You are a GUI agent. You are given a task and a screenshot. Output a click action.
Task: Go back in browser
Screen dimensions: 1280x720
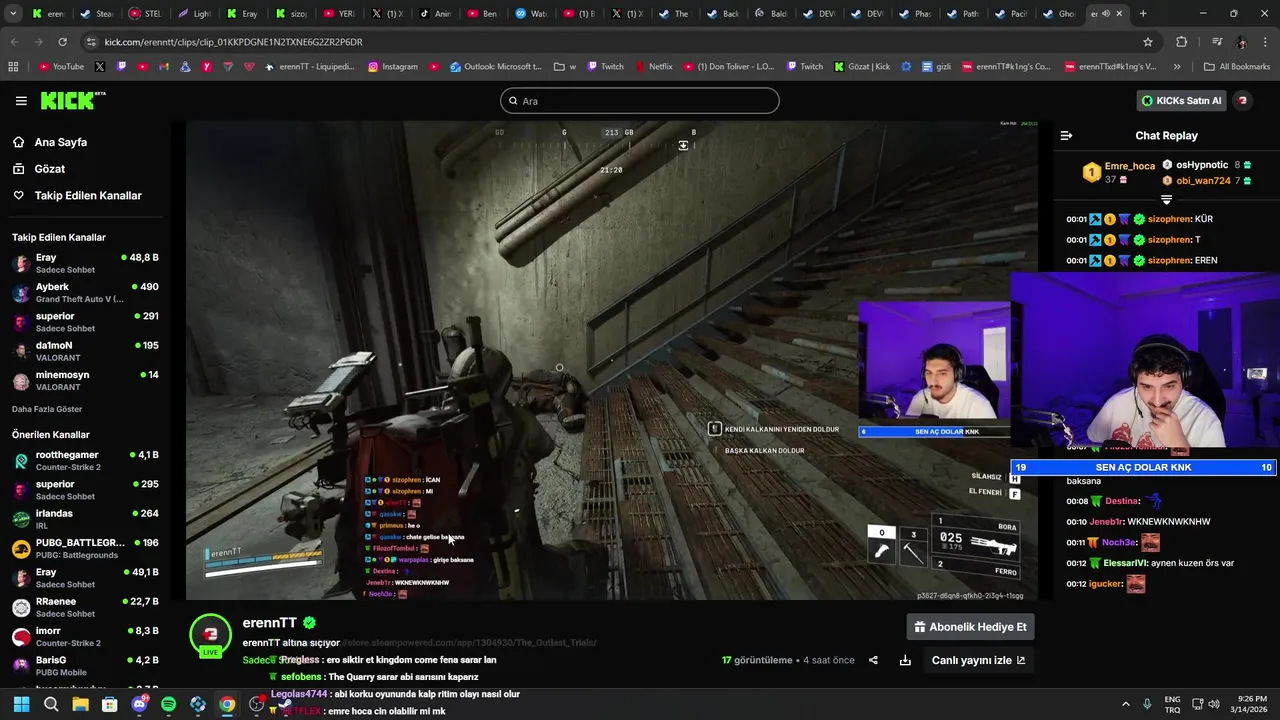[14, 42]
